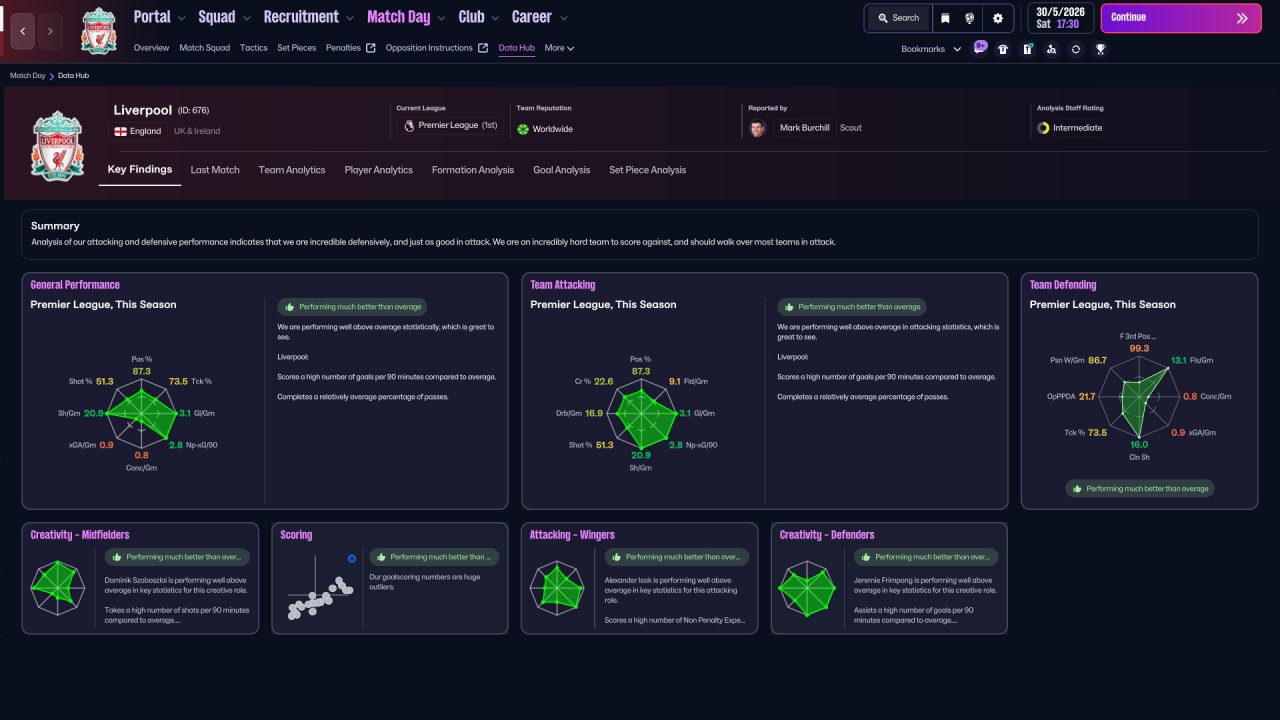Click the tactics board shortcut icon
This screenshot has height=720, width=1280.
click(1027, 49)
